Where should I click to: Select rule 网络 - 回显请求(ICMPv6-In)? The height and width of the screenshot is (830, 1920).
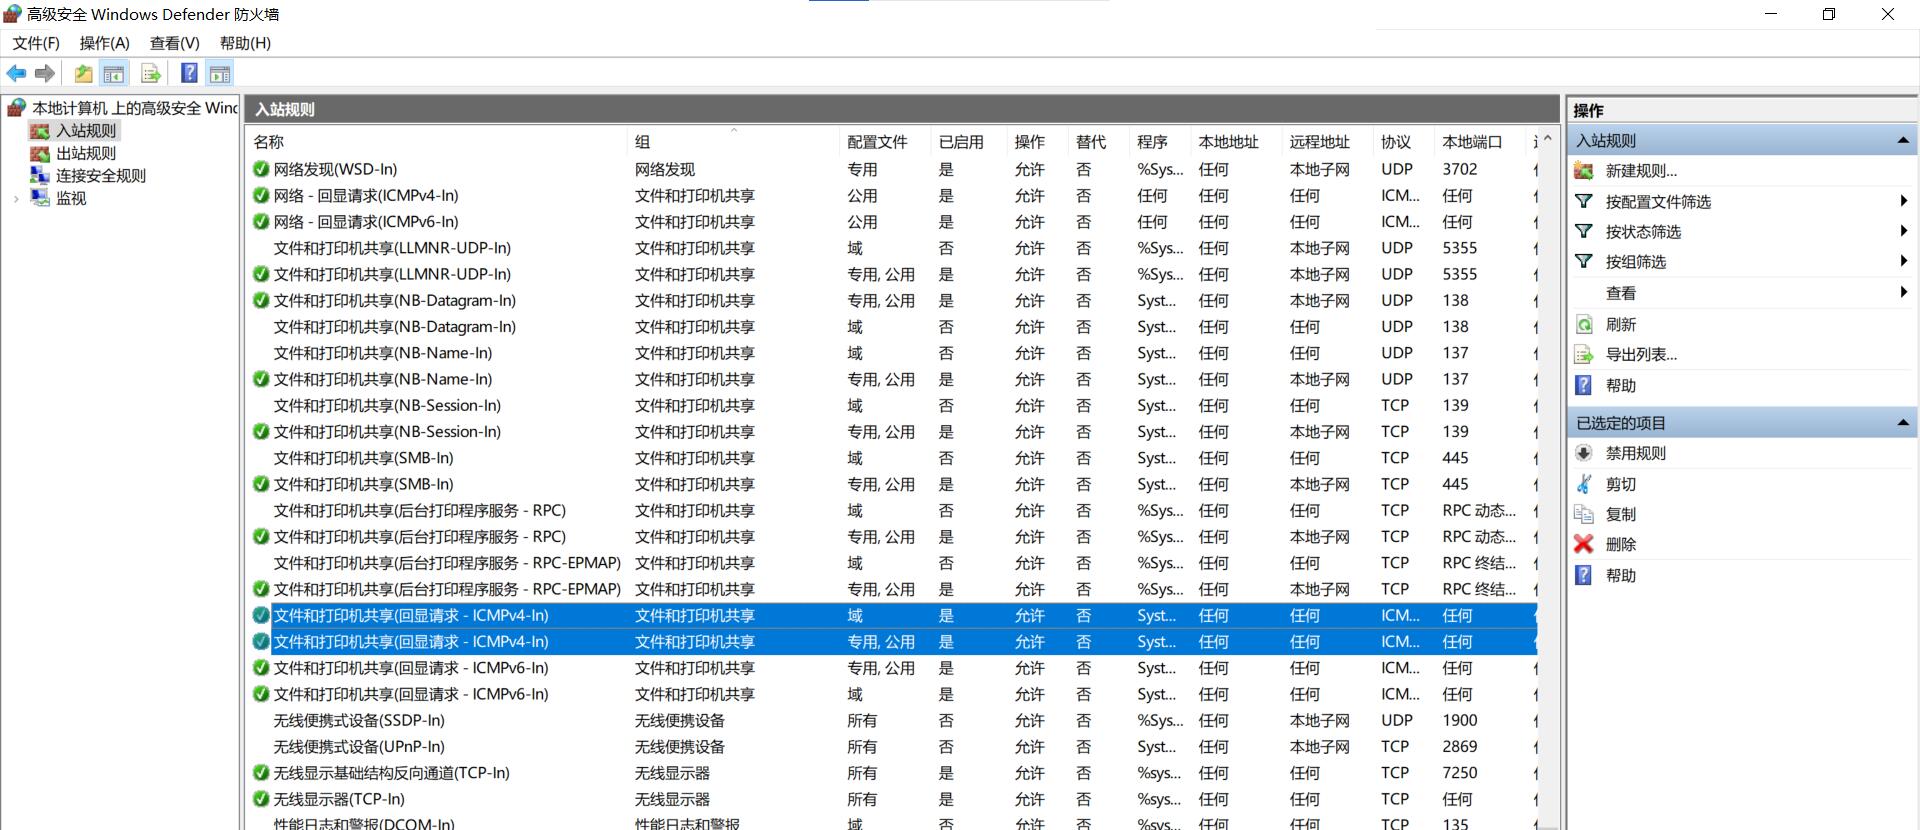pyautogui.click(x=366, y=221)
